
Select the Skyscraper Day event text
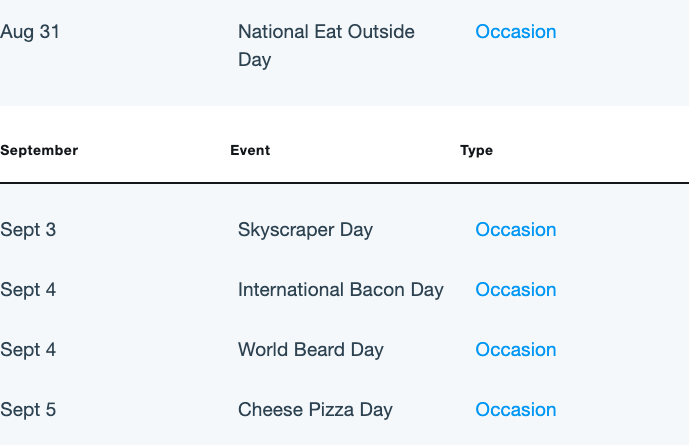click(305, 230)
